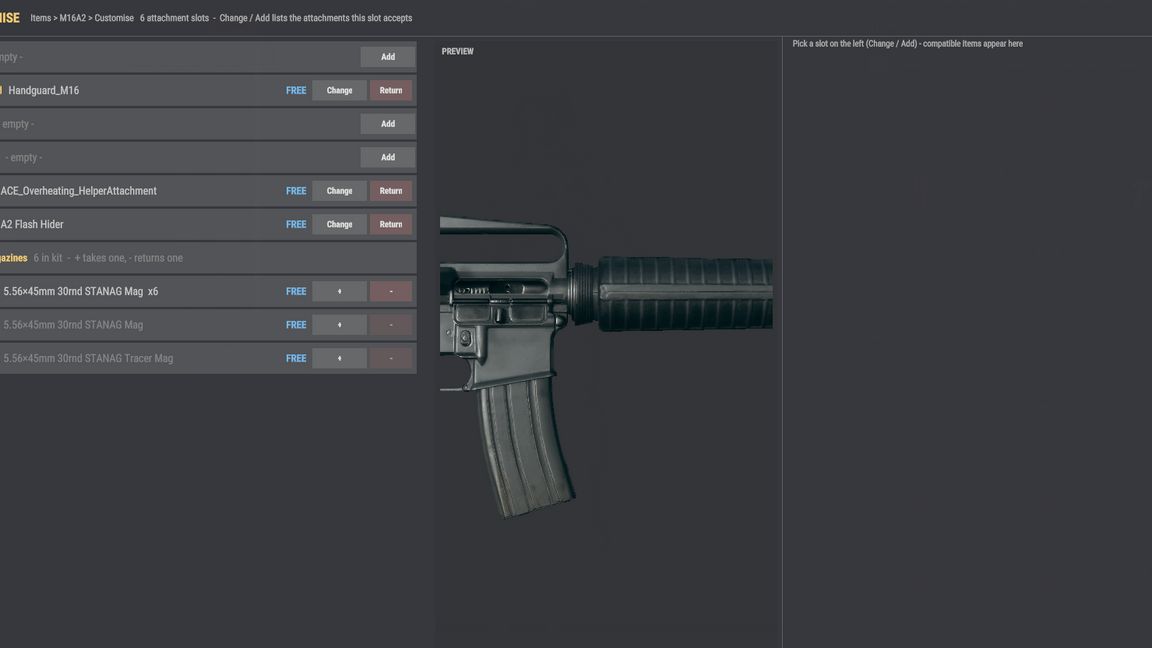1152x648 pixels.
Task: Change the Handguard_M16 attachment
Action: coord(339,90)
